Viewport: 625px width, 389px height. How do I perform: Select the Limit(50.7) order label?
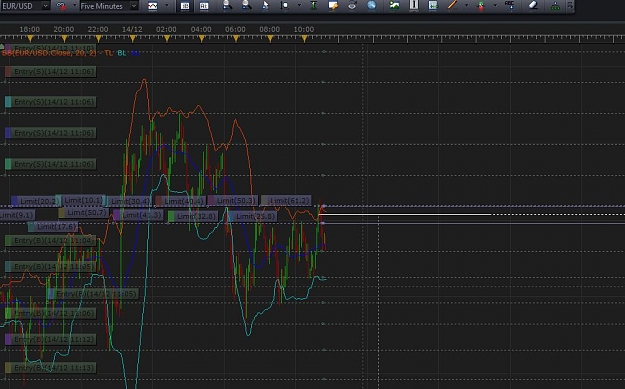pos(83,212)
